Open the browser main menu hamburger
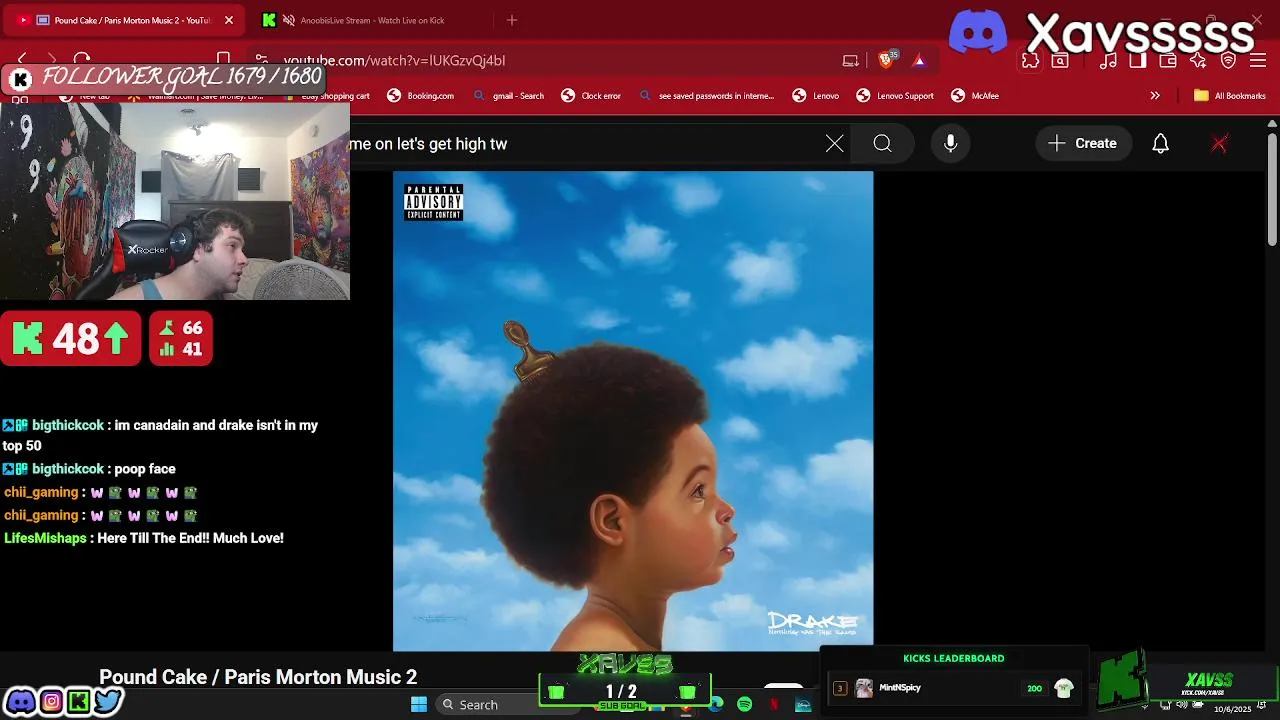 click(x=1258, y=61)
